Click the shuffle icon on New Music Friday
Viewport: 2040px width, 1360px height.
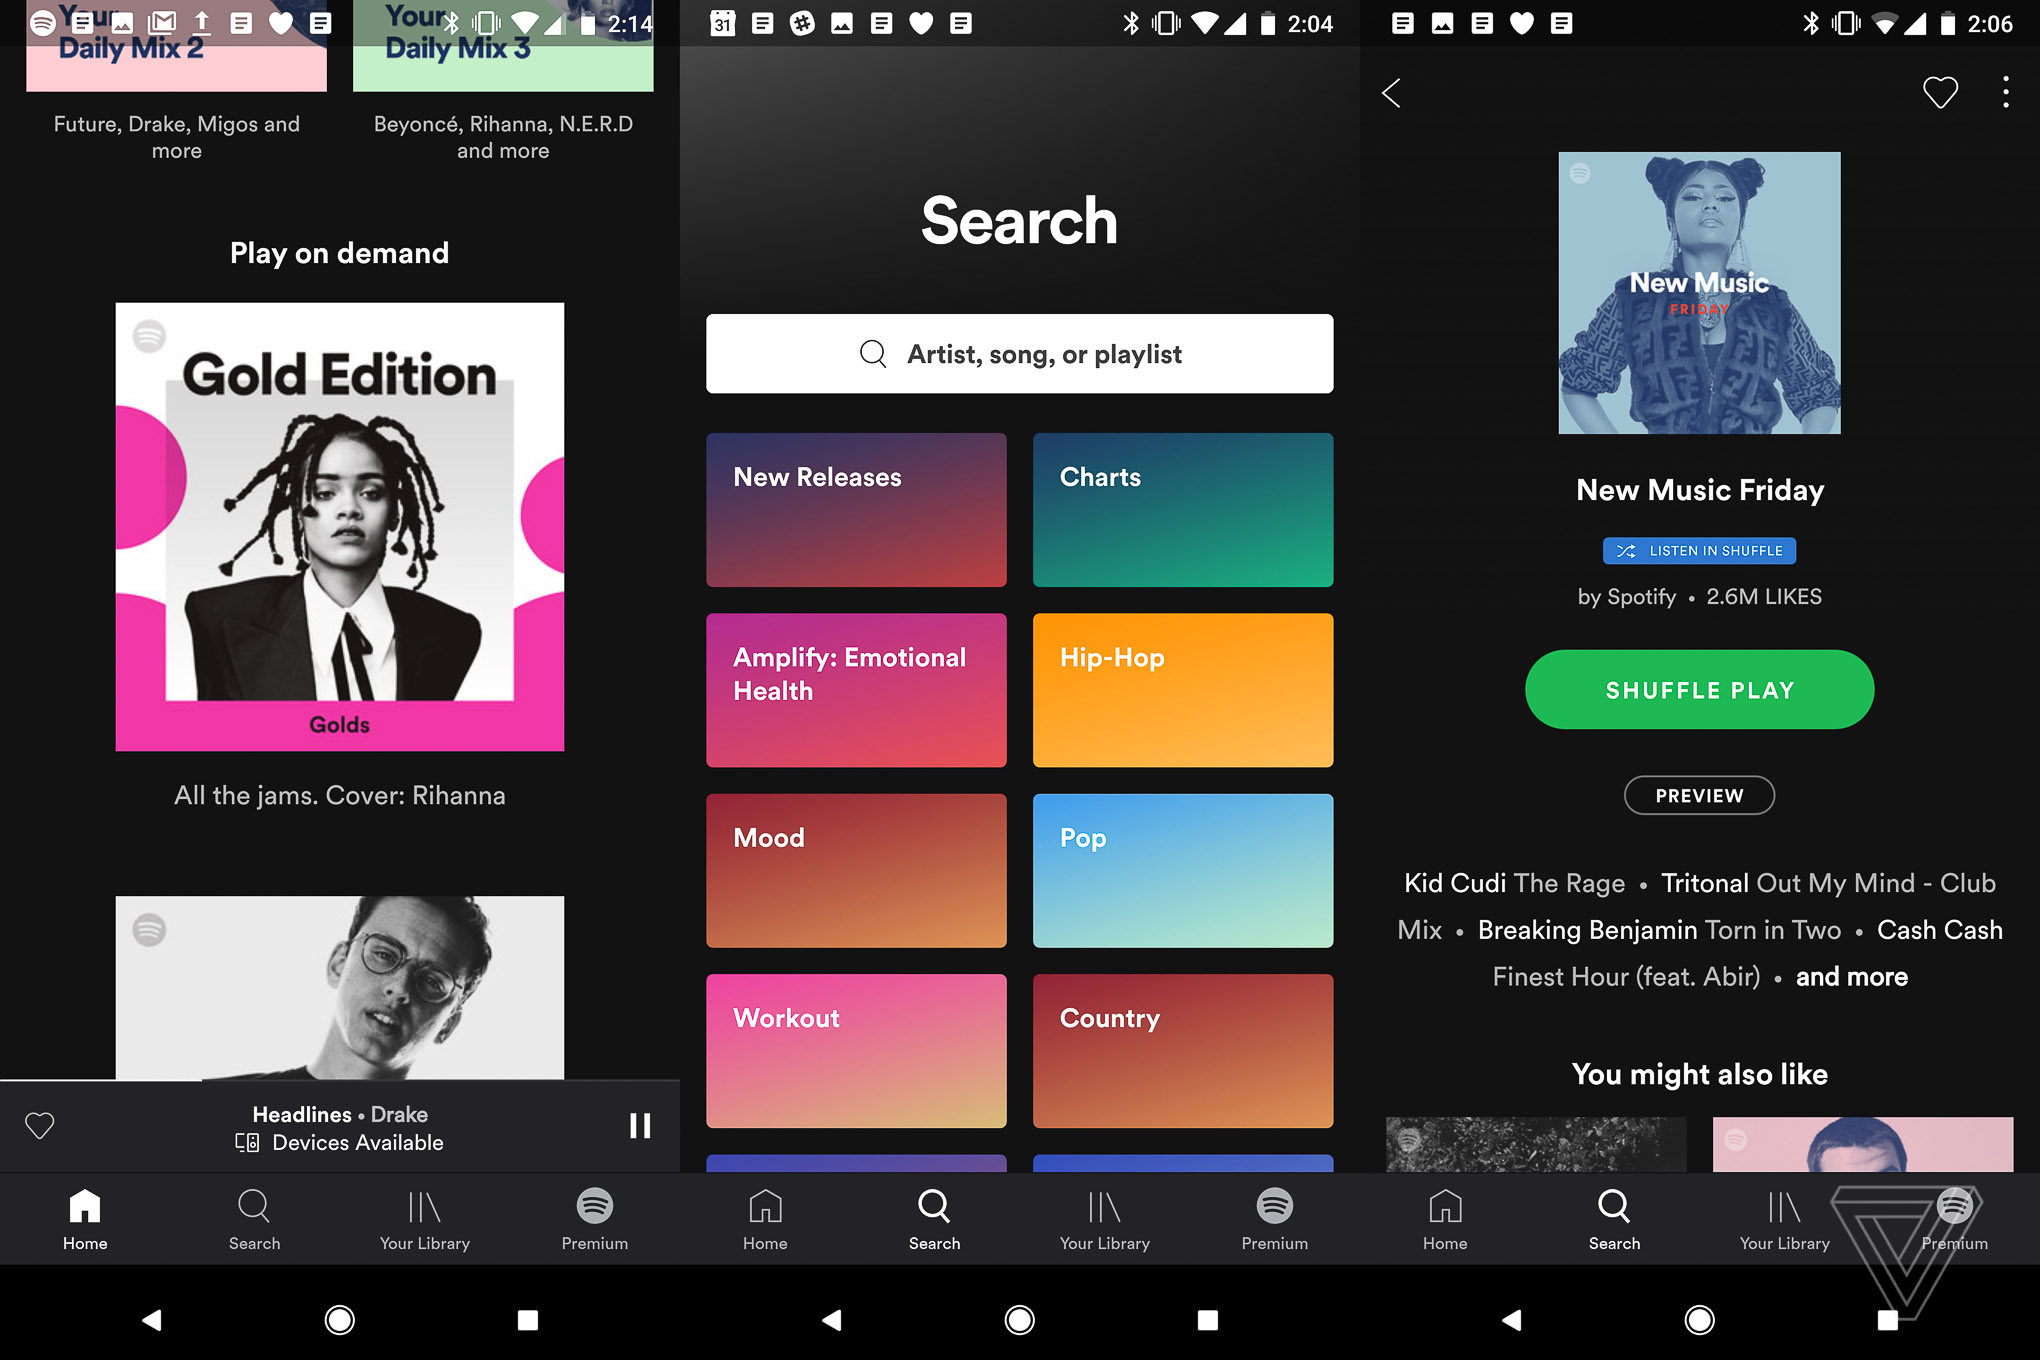1630,549
